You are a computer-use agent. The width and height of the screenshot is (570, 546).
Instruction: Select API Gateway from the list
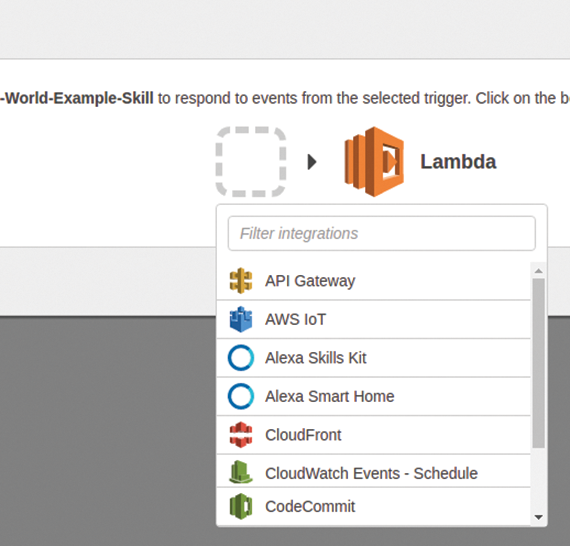pos(374,281)
